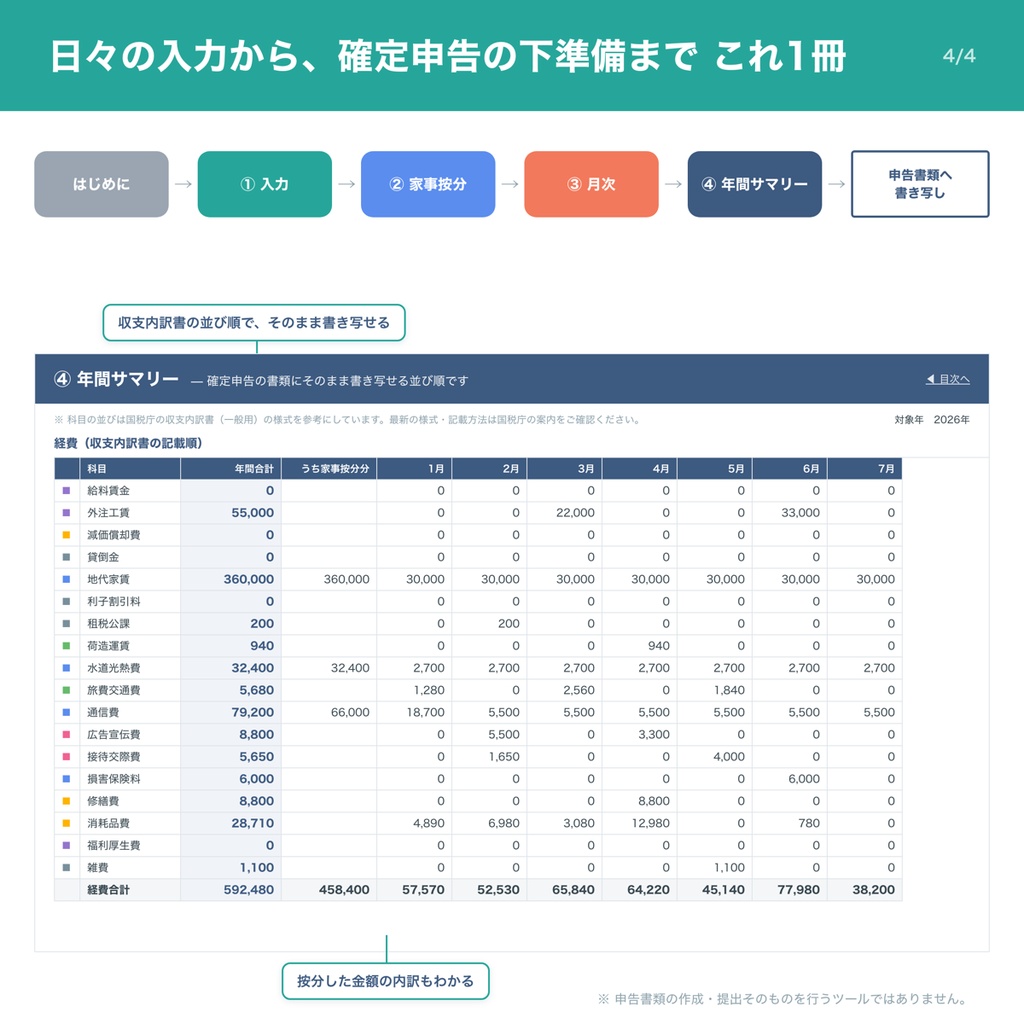Click the green swatch beside 旅費交通費
This screenshot has width=1024, height=1024.
click(66, 690)
